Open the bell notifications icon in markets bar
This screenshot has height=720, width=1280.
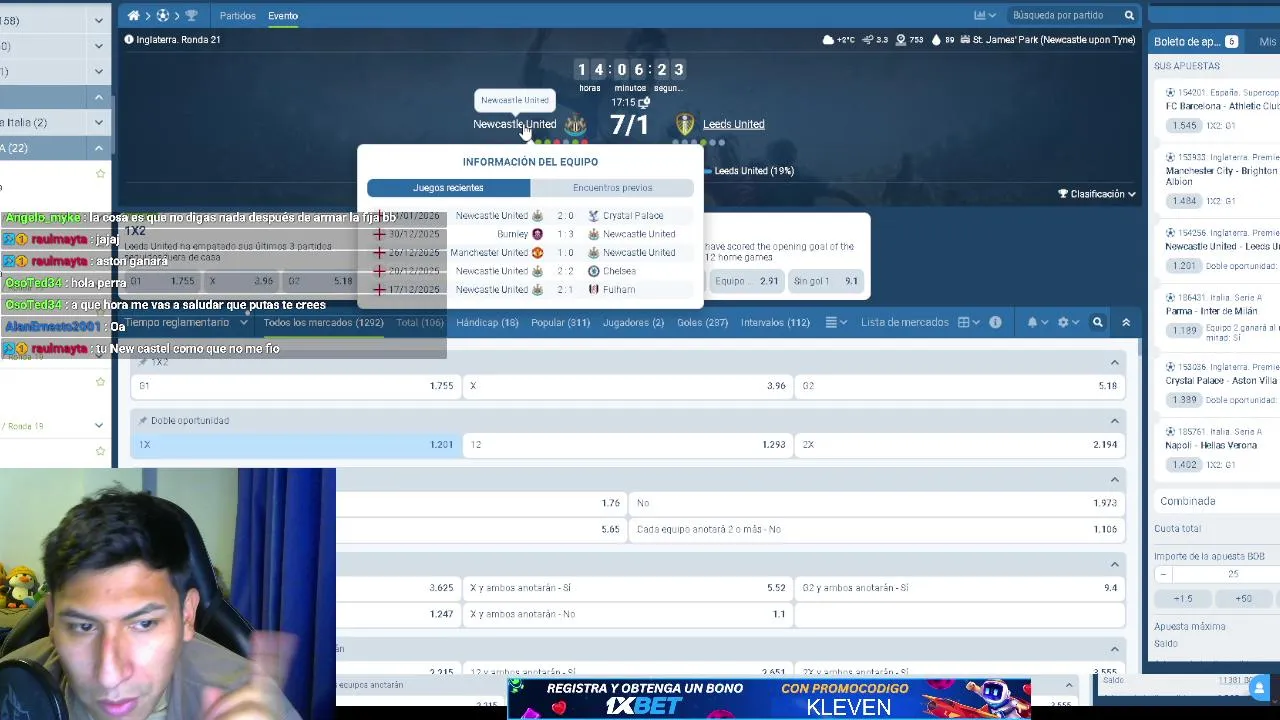[x=1036, y=322]
